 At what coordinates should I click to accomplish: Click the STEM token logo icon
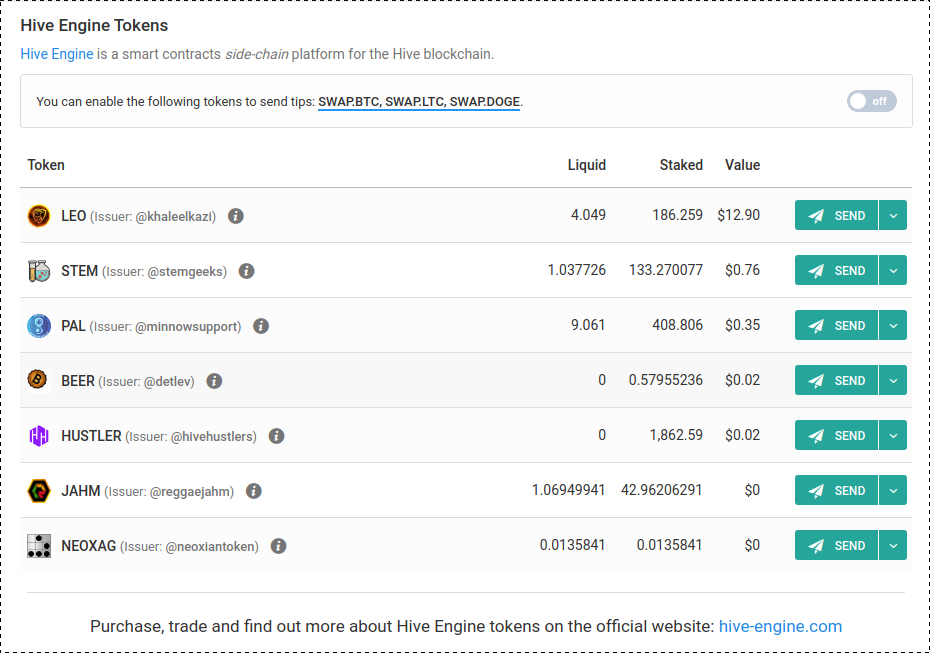[39, 271]
